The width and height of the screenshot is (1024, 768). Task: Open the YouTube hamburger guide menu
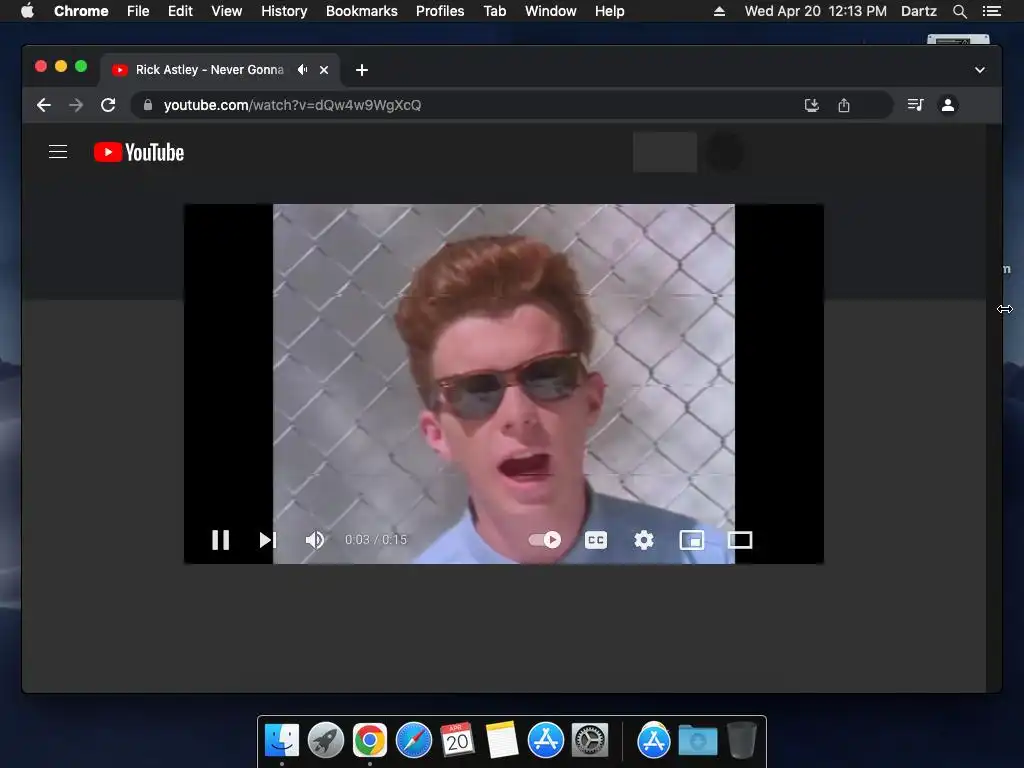point(58,152)
